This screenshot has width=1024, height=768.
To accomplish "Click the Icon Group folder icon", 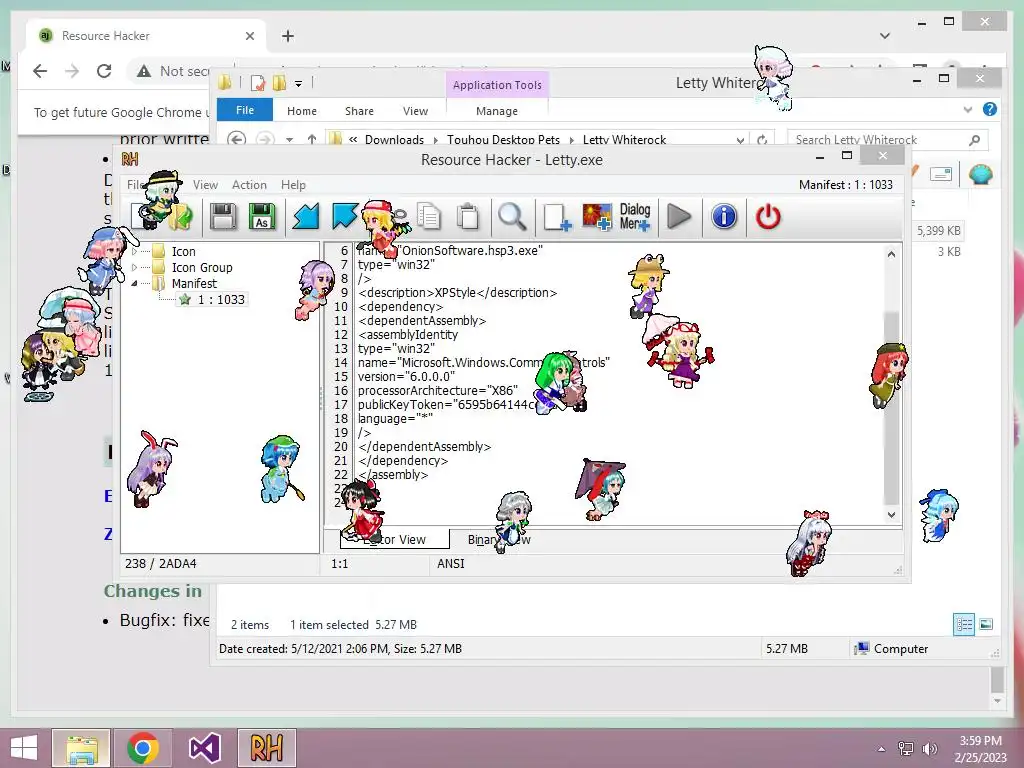I will click(158, 267).
